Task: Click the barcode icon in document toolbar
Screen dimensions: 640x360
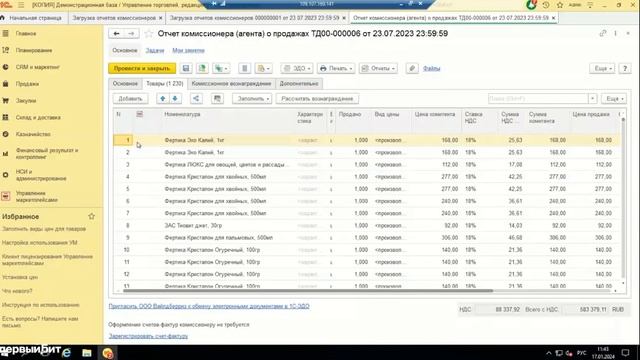Action: (244, 68)
